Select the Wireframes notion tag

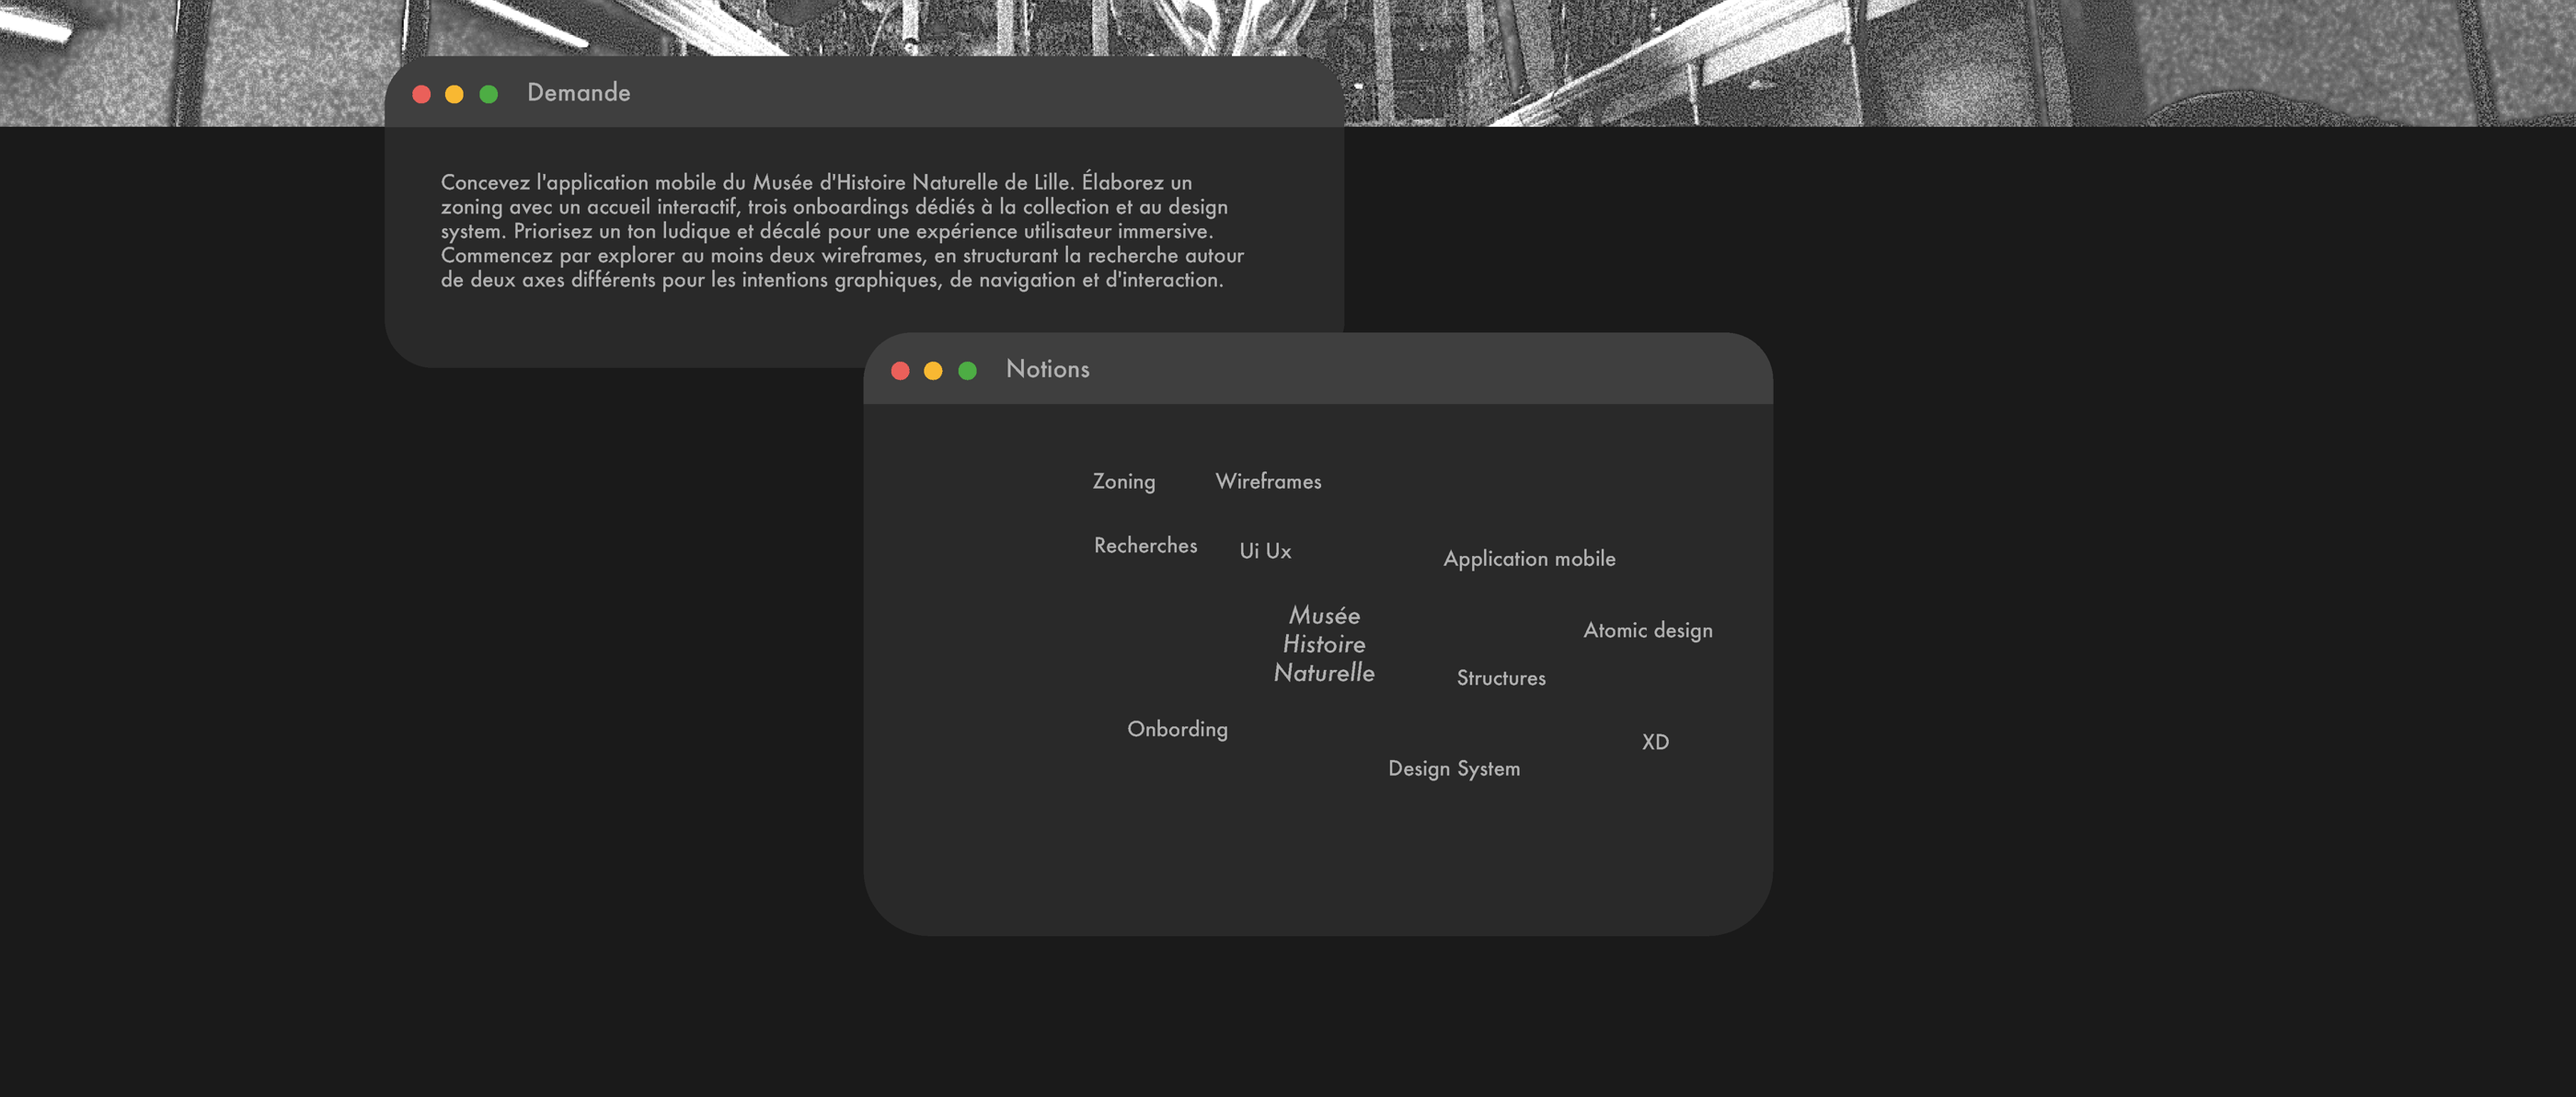(1267, 482)
